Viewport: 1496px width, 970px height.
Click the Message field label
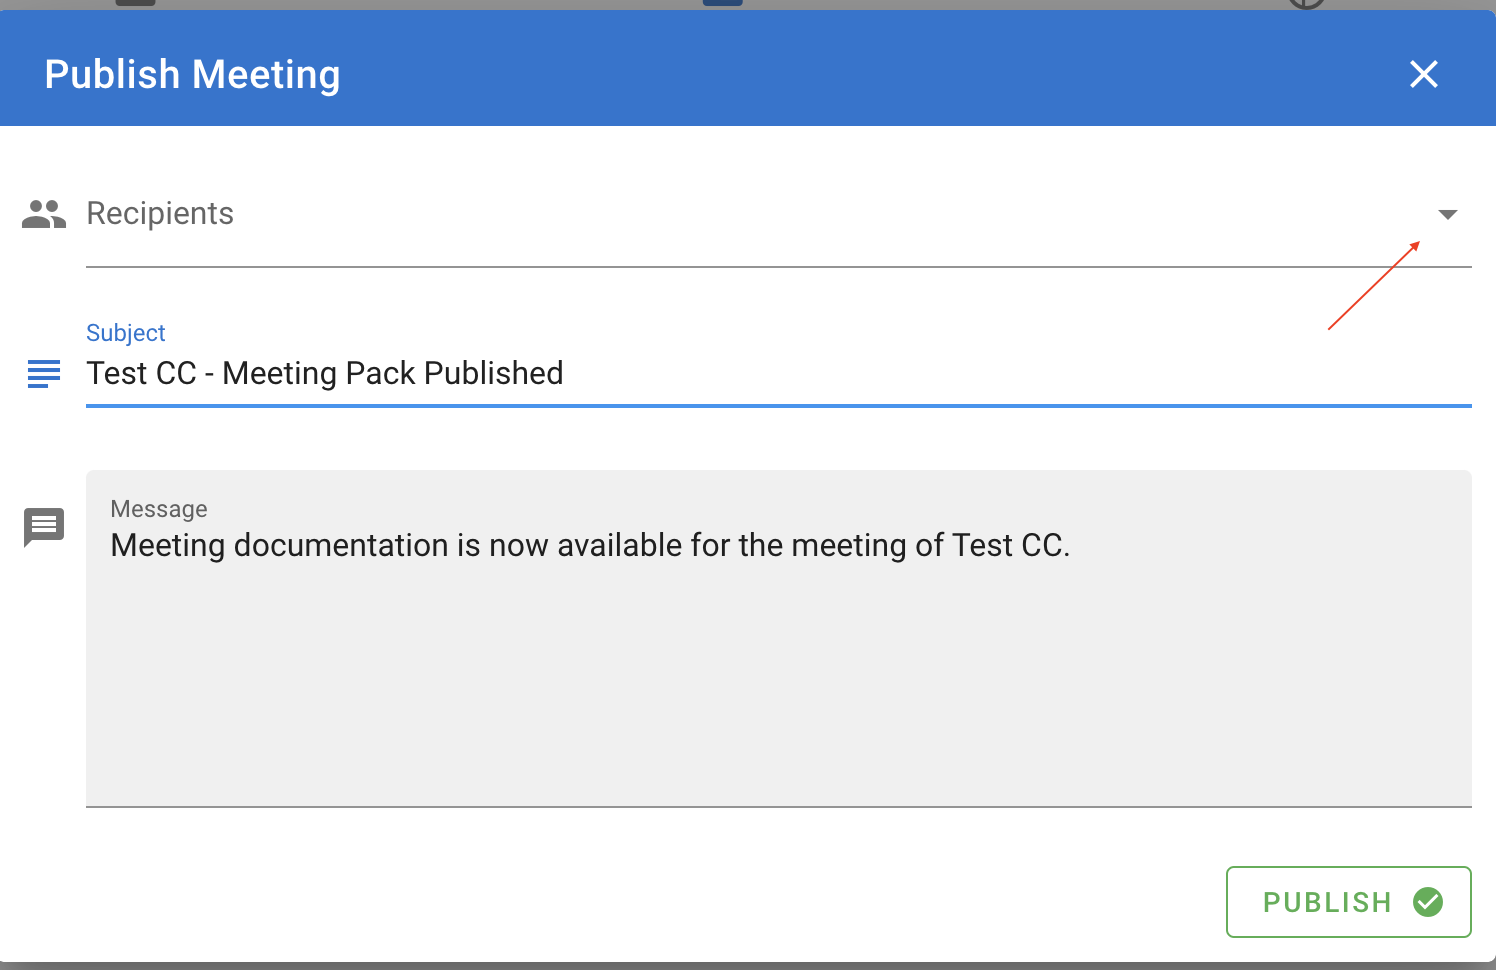pyautogui.click(x=159, y=509)
